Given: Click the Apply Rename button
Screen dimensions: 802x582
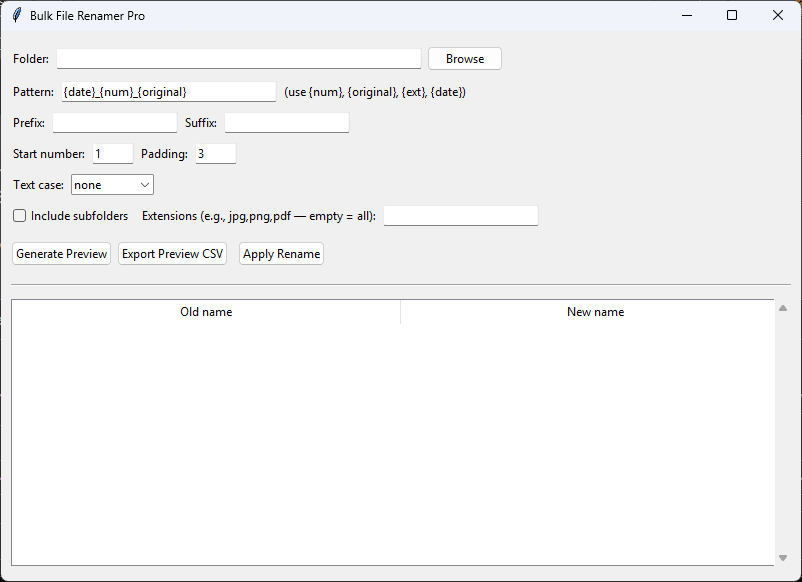Looking at the screenshot, I should [x=281, y=253].
